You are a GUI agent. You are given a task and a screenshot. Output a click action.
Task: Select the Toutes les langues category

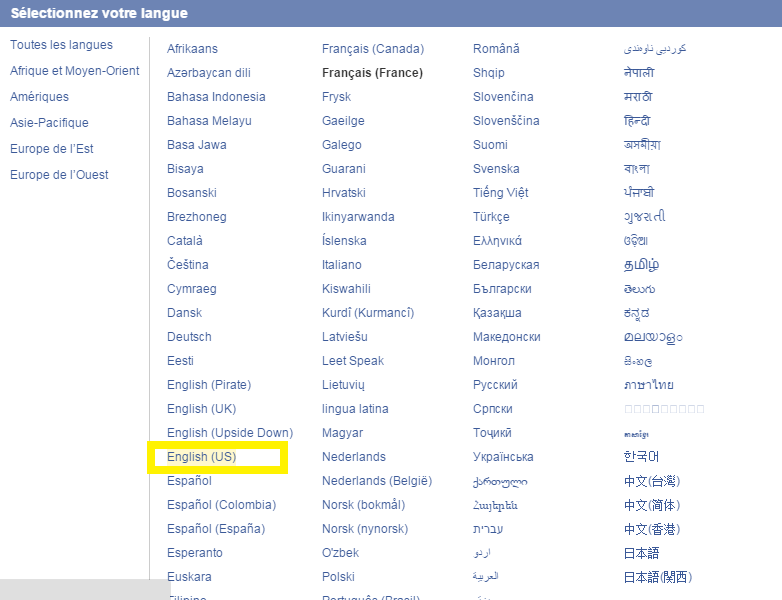(x=61, y=45)
